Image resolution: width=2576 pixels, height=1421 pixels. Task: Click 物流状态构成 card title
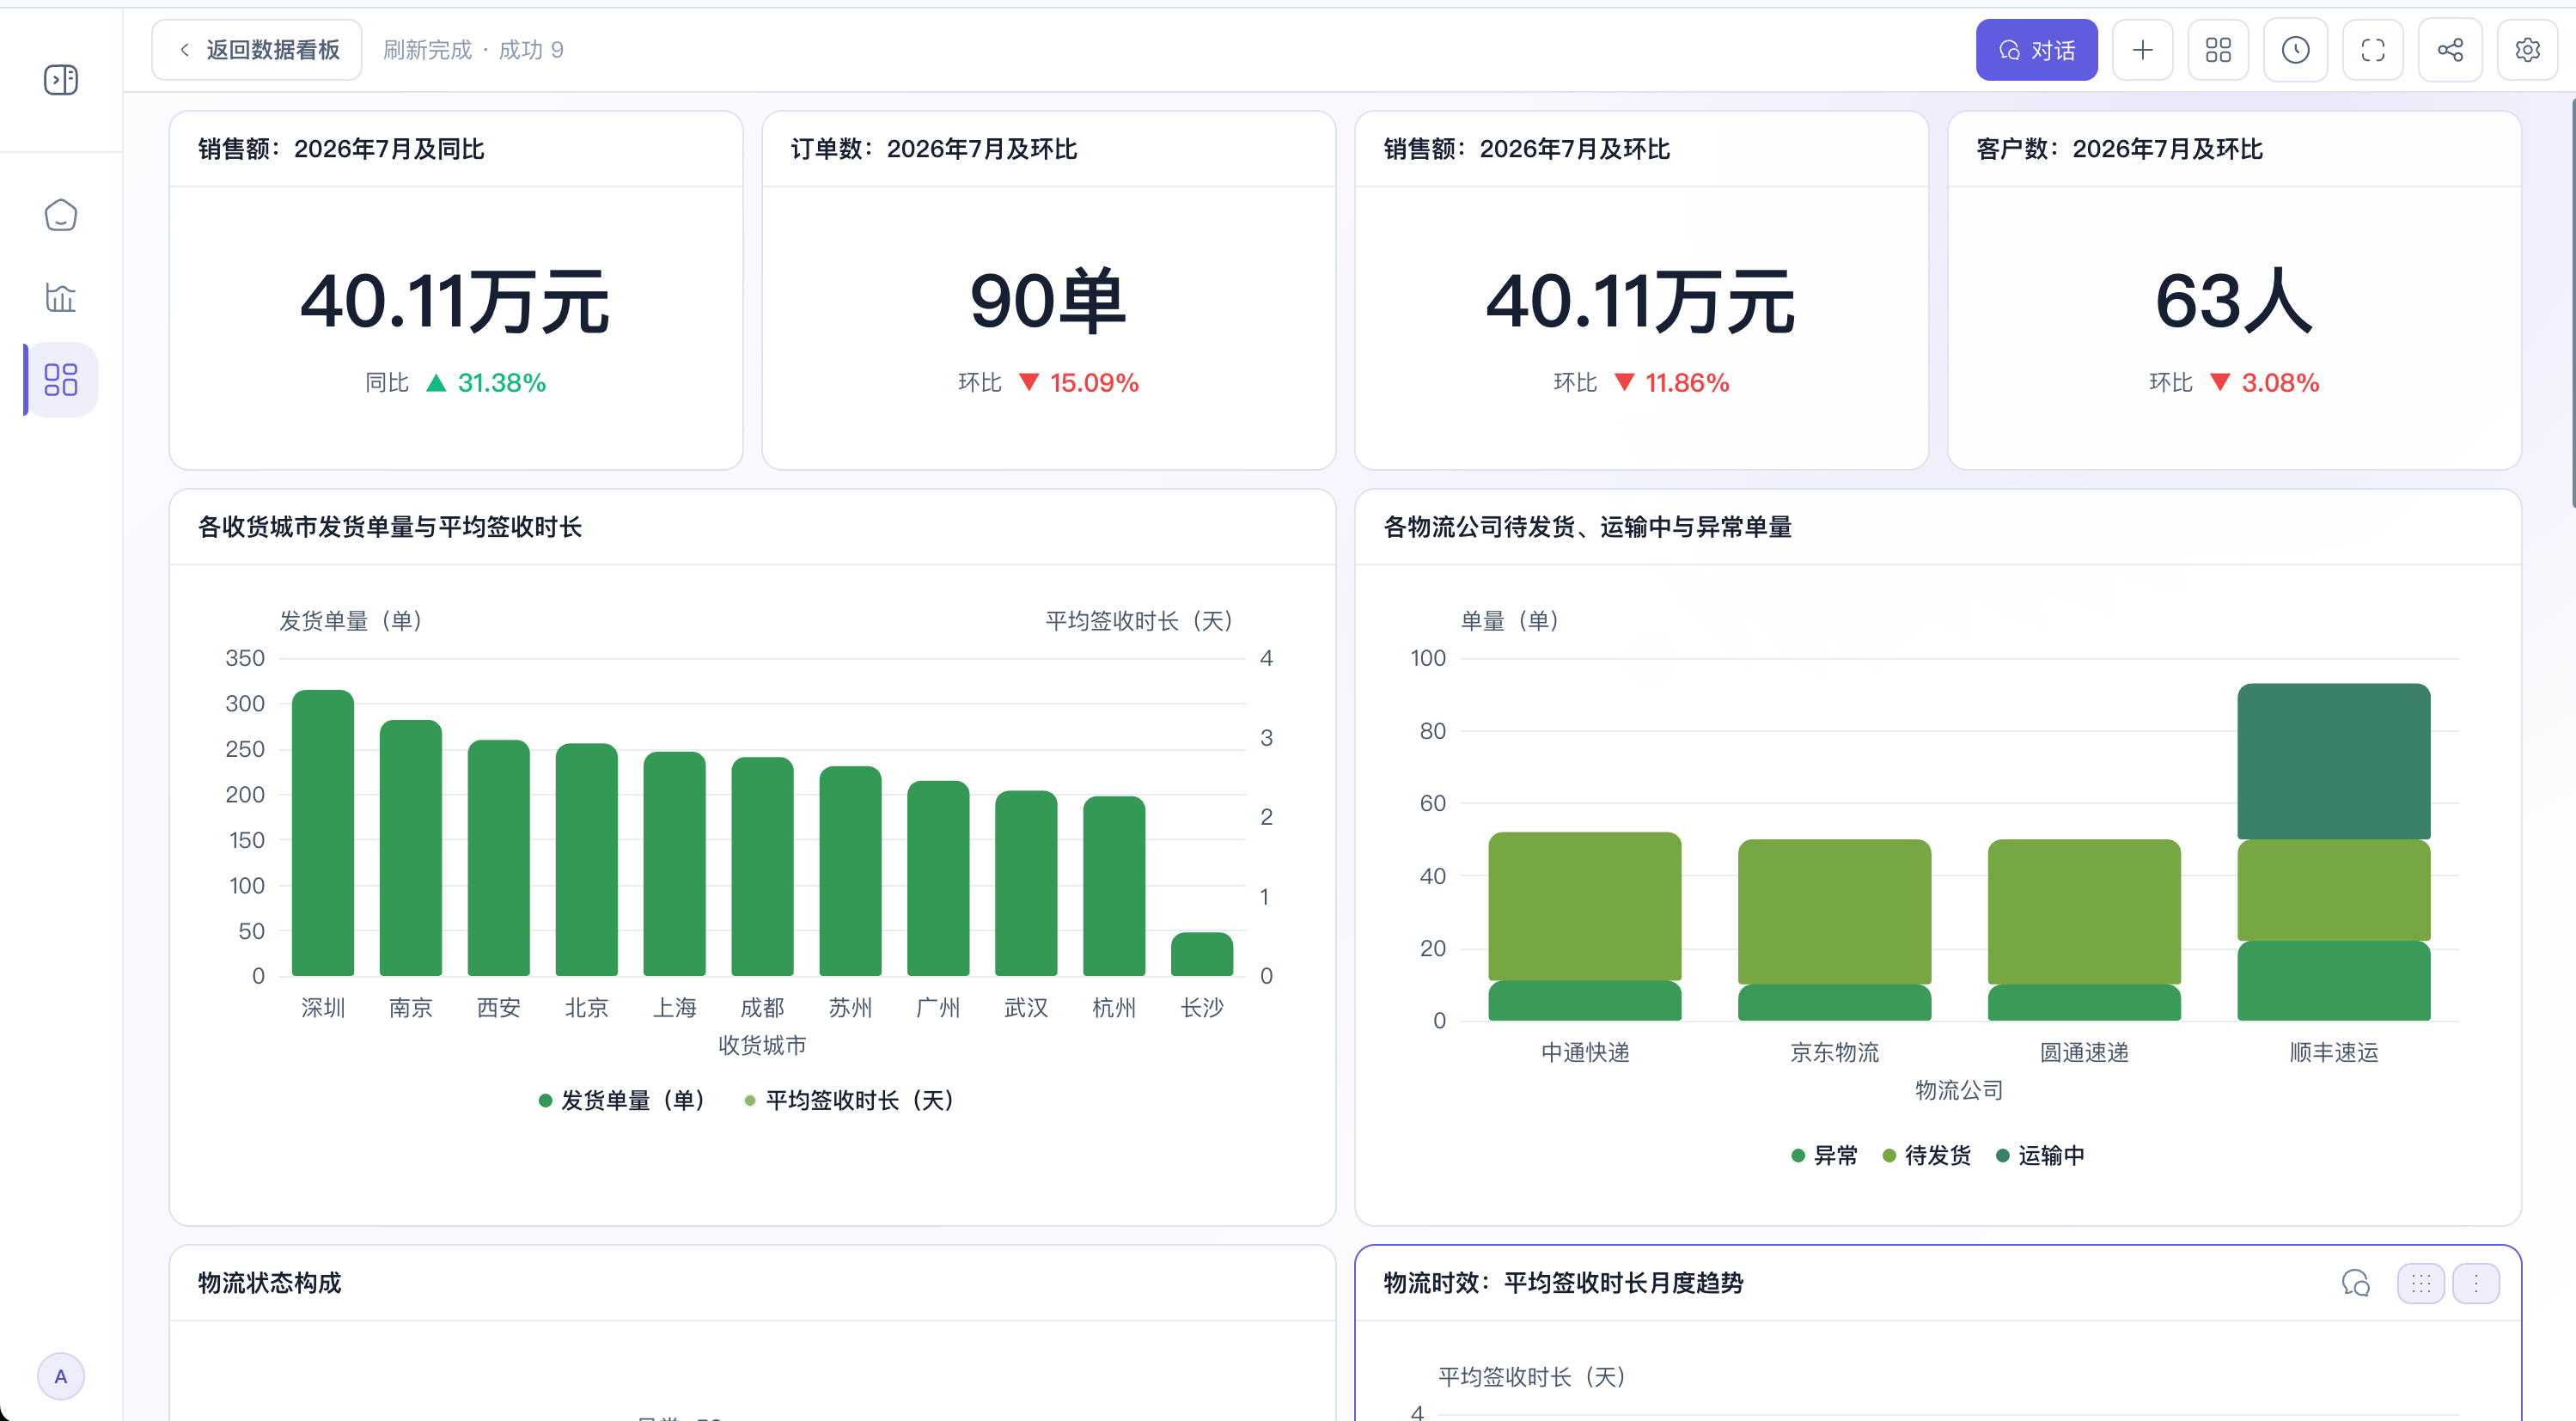270,1283
